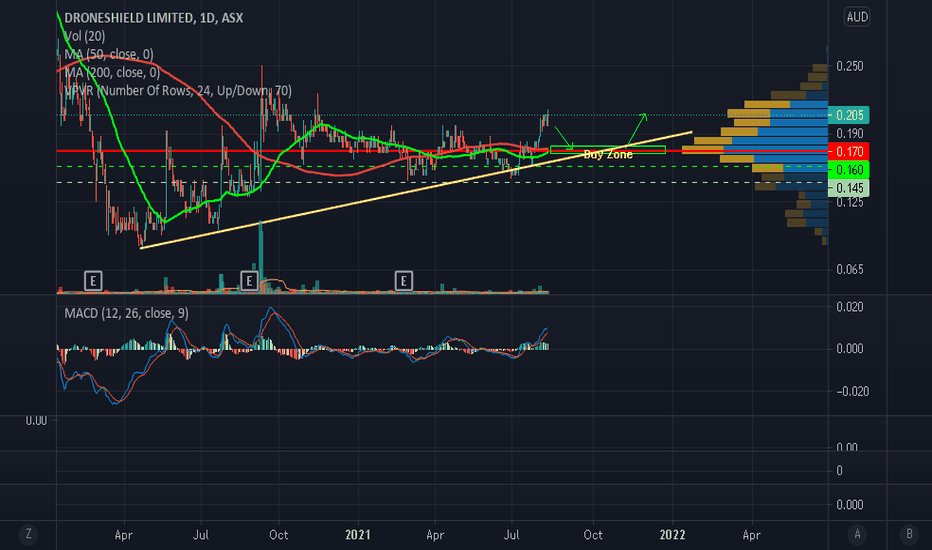This screenshot has width=932, height=550.
Task: Click the Z timezone button
Action: (28, 534)
